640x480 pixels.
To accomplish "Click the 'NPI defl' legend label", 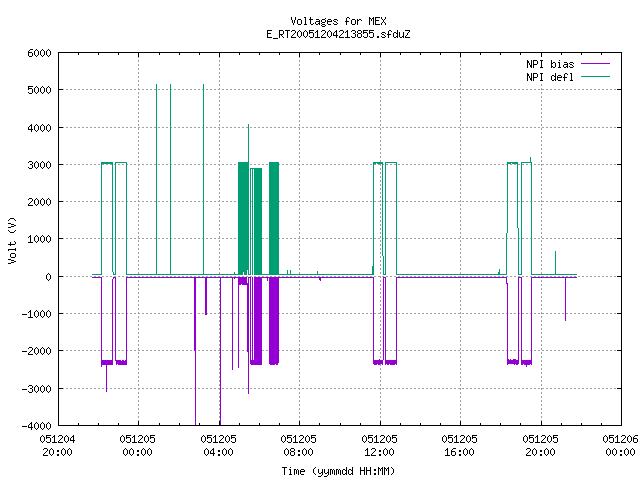I will (x=550, y=77).
